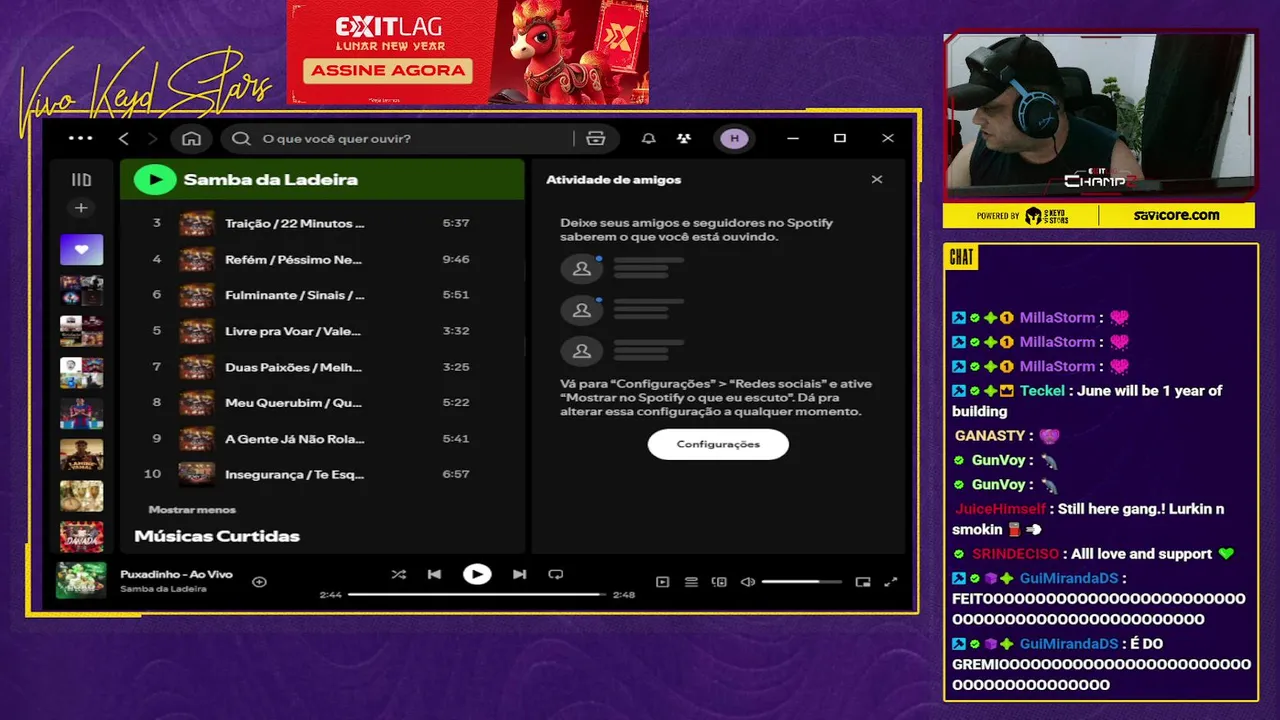Click the savicore.com label under webcam
Viewport: 1280px width, 720px height.
(1176, 215)
